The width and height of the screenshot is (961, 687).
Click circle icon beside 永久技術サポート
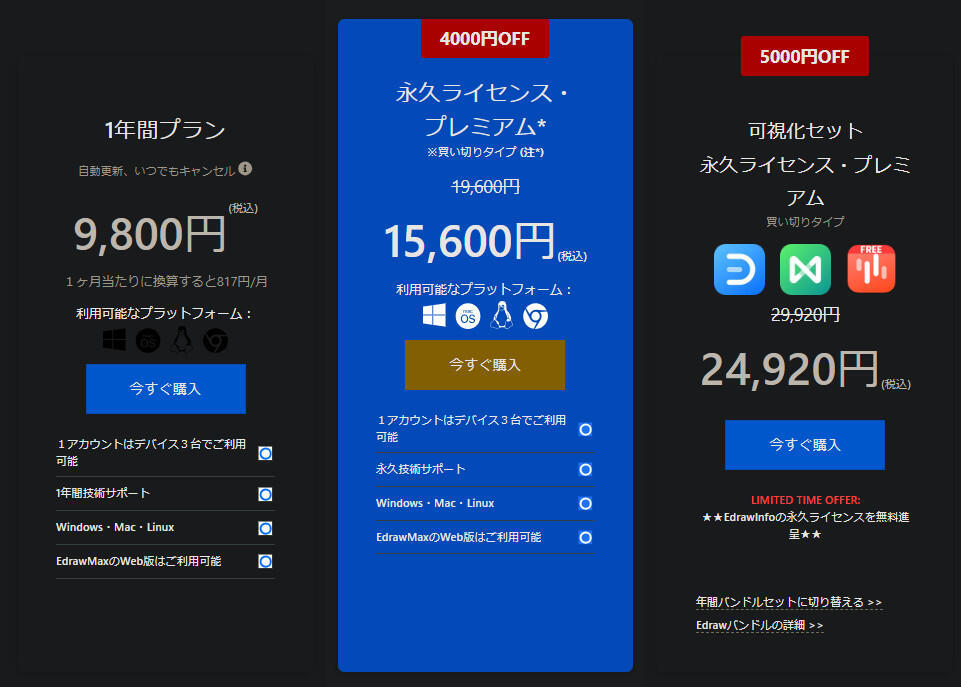click(x=585, y=469)
